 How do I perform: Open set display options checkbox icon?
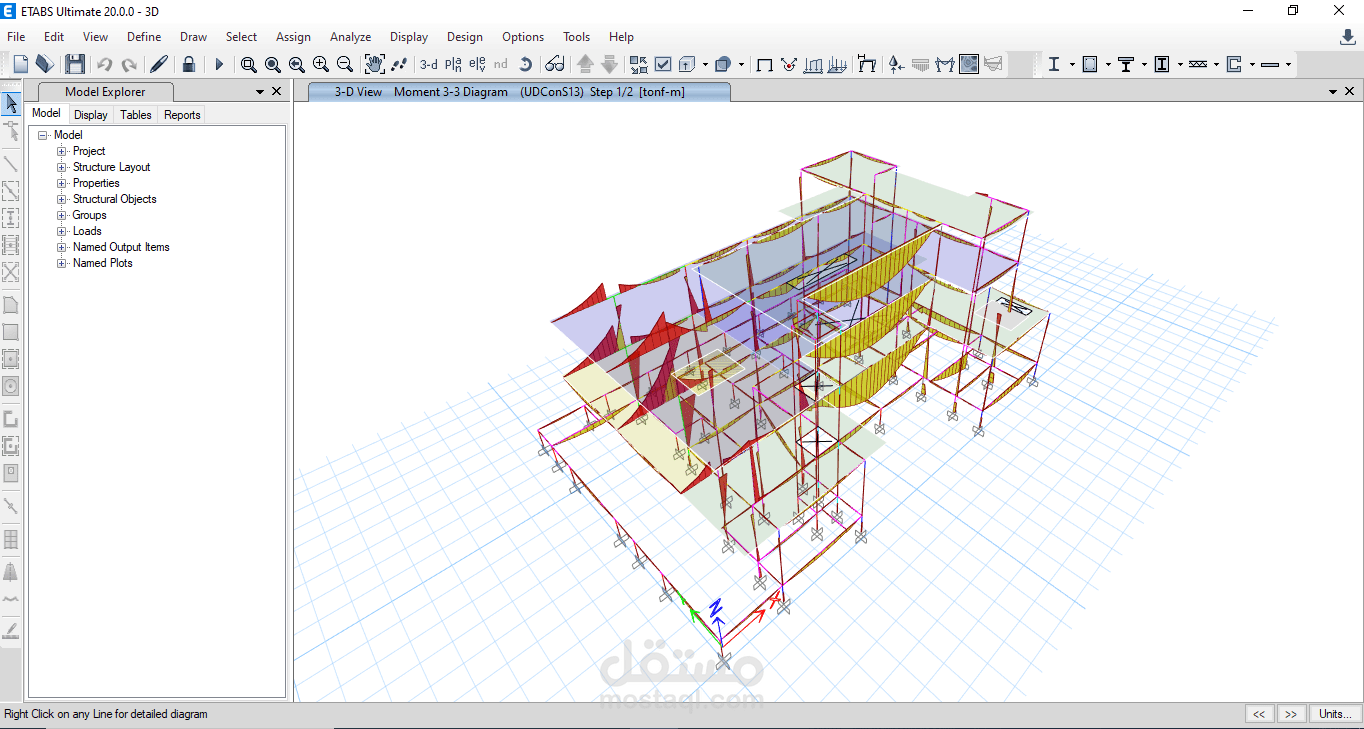(x=663, y=64)
